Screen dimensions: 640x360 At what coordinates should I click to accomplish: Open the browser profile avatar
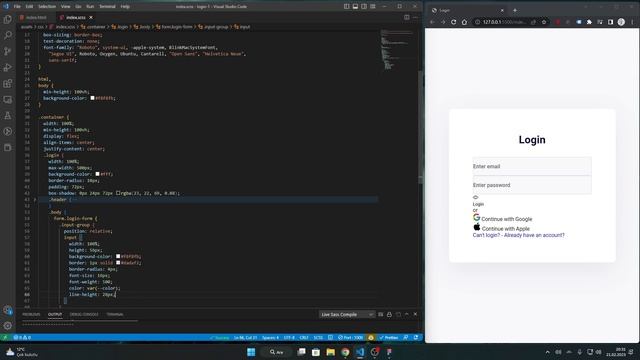point(621,22)
